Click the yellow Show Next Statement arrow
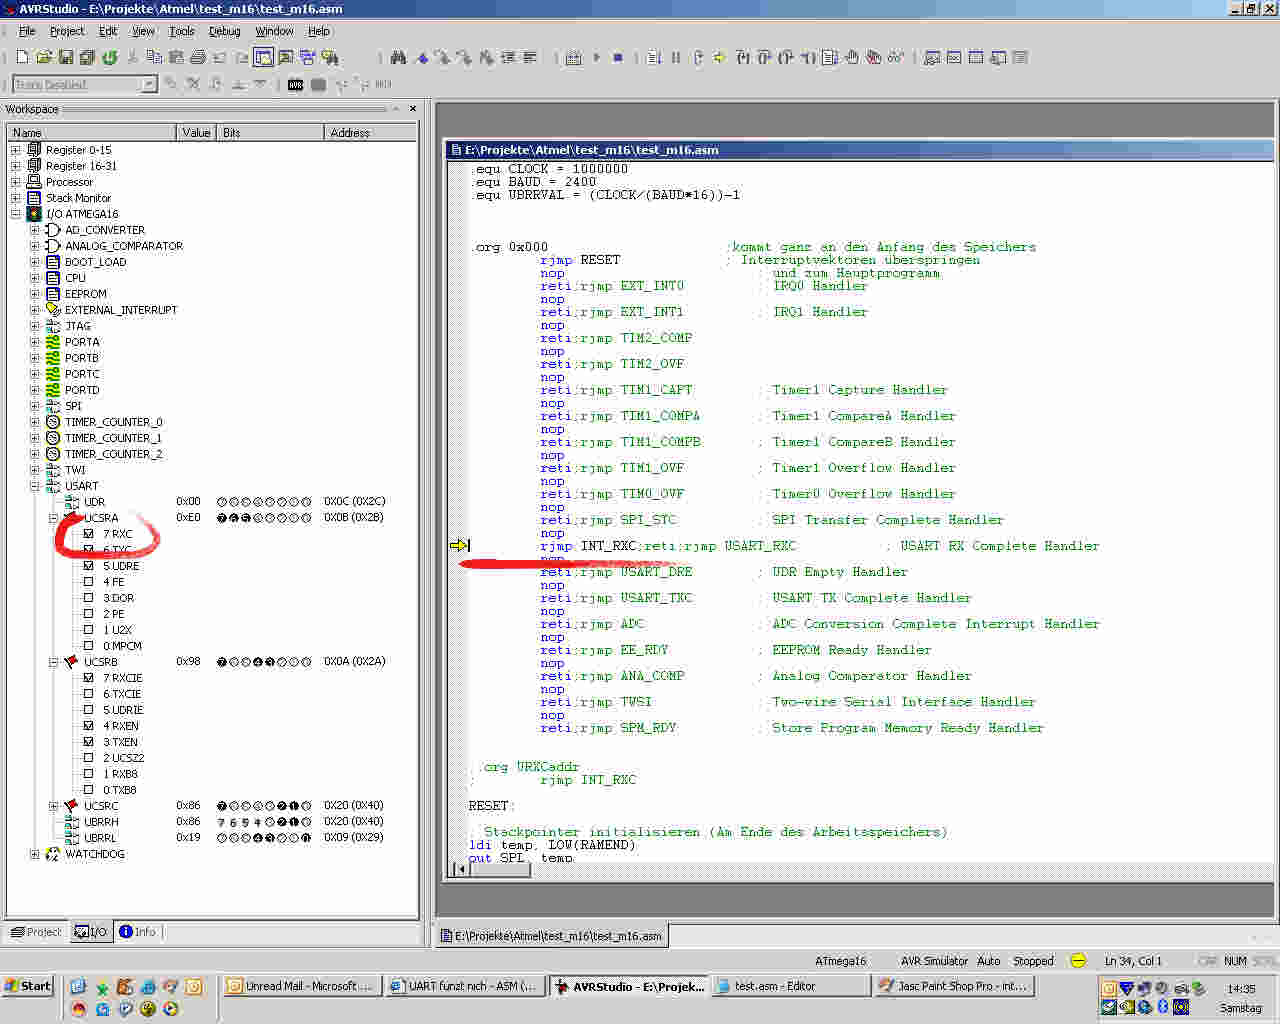The height and width of the screenshot is (1024, 1280). coord(719,58)
